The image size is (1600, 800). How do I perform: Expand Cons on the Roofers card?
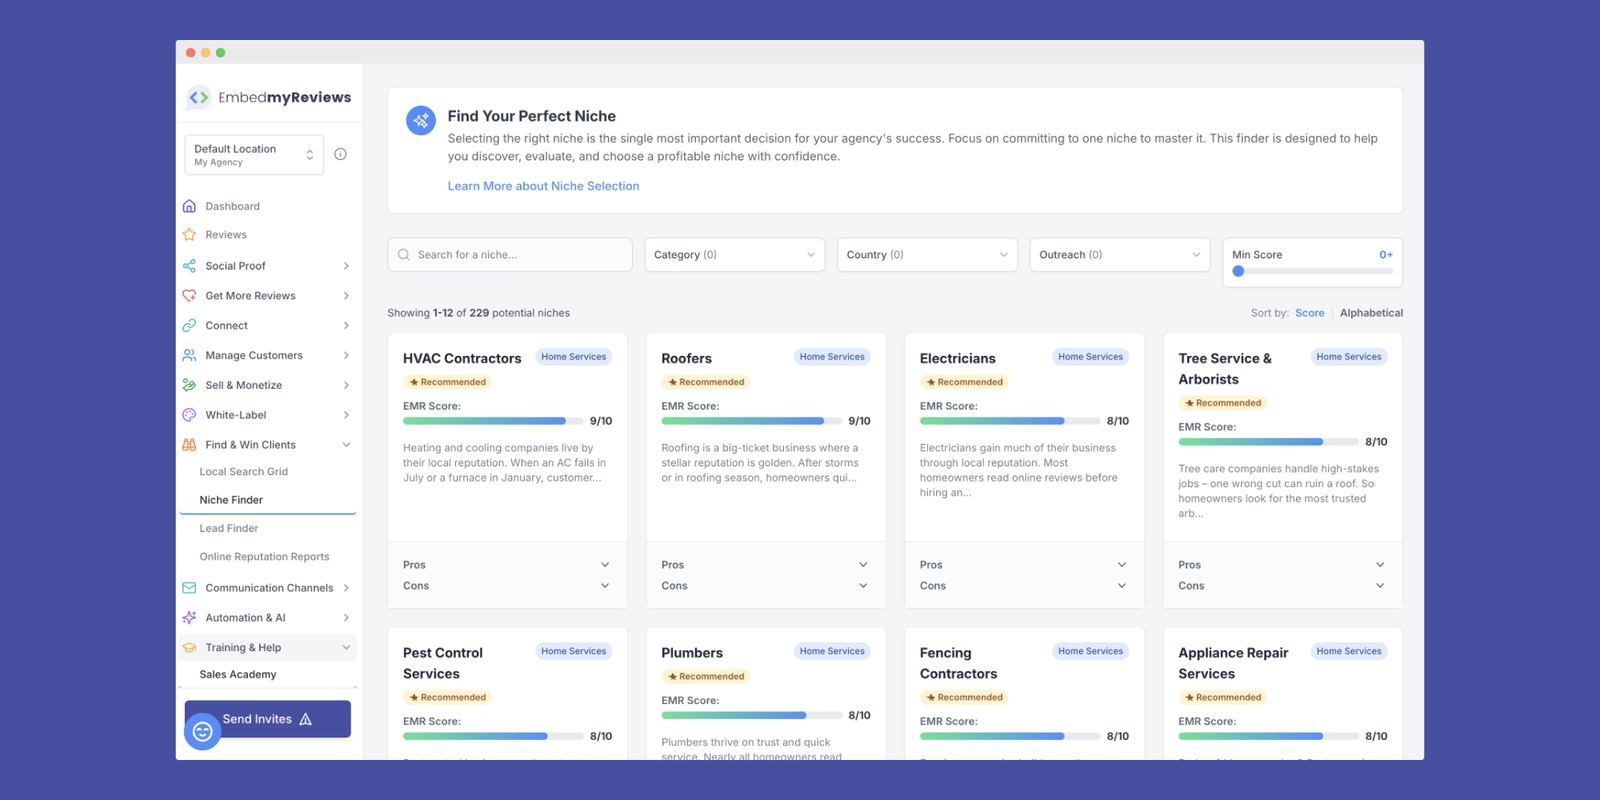point(765,586)
